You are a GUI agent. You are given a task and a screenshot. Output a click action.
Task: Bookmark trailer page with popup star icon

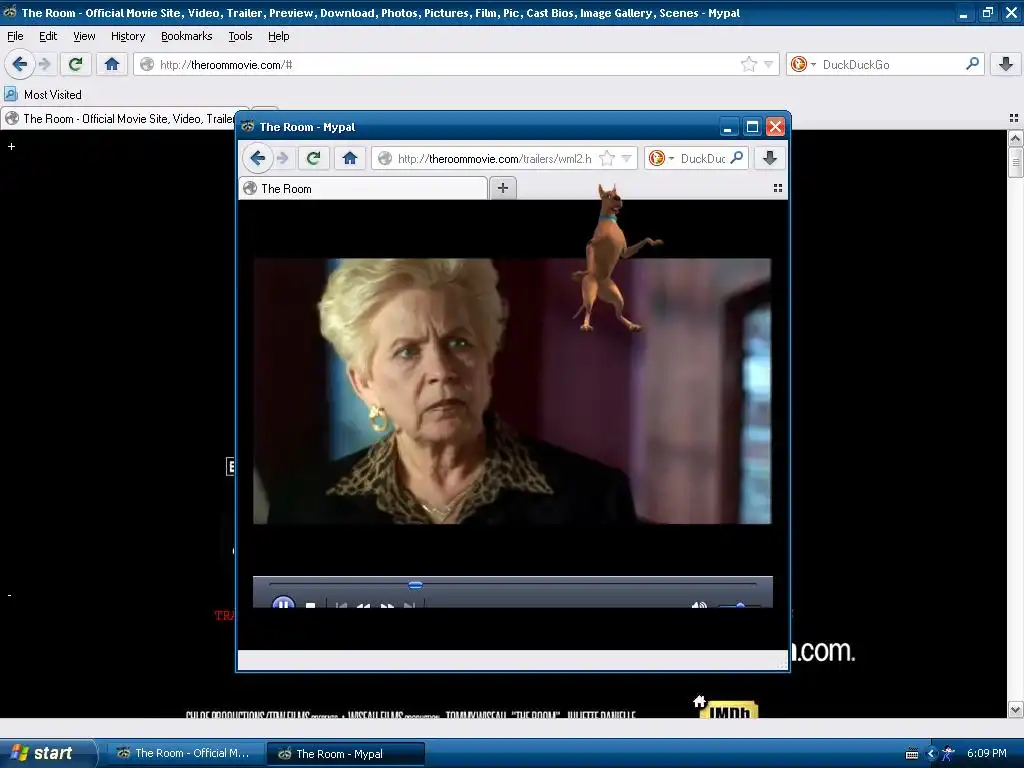pos(607,158)
